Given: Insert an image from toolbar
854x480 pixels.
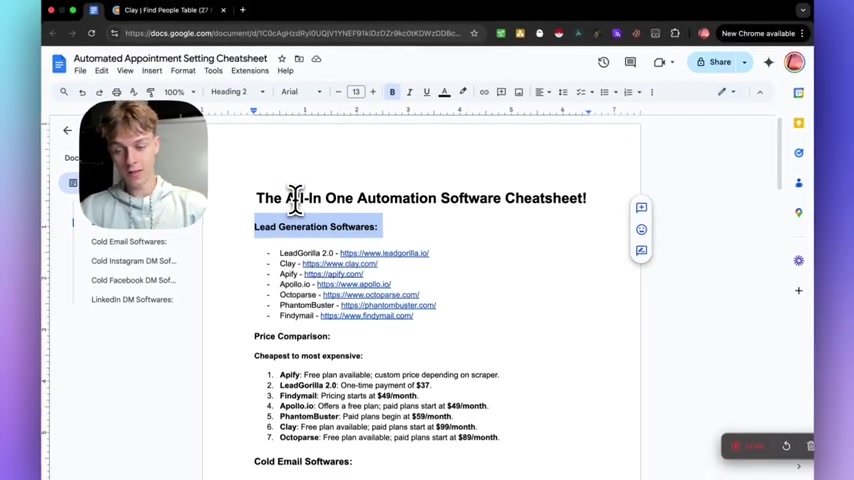Looking at the screenshot, I should 519,92.
